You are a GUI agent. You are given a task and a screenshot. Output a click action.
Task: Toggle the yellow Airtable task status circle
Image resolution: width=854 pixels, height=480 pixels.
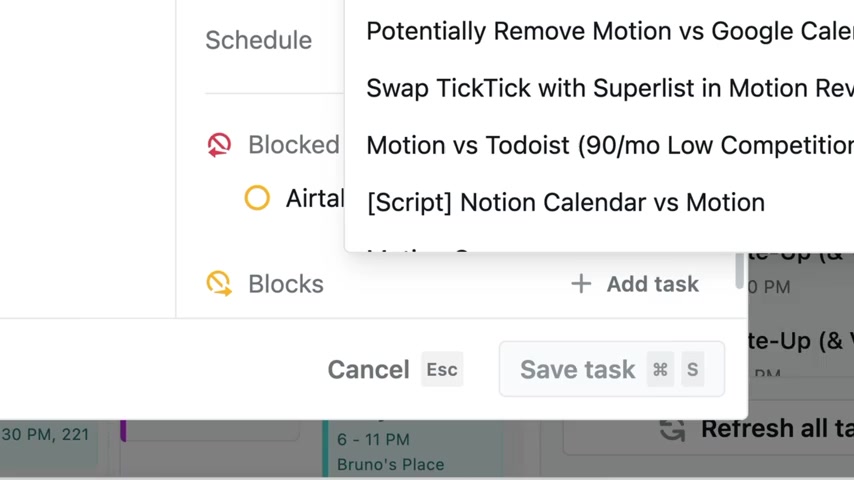[x=257, y=198]
